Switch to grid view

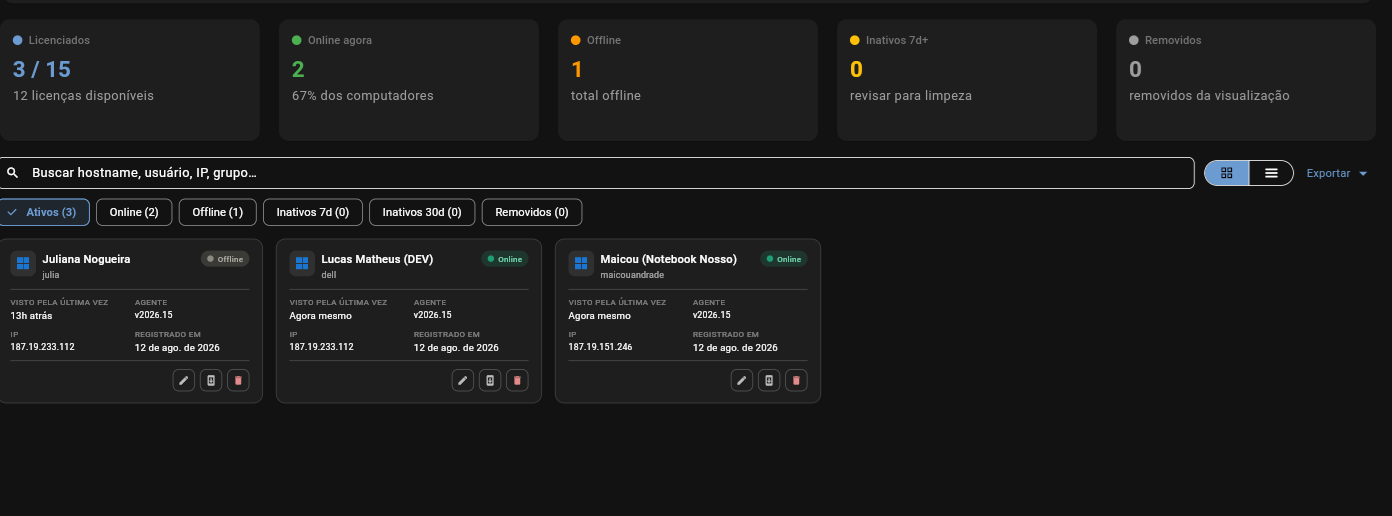pos(1227,173)
